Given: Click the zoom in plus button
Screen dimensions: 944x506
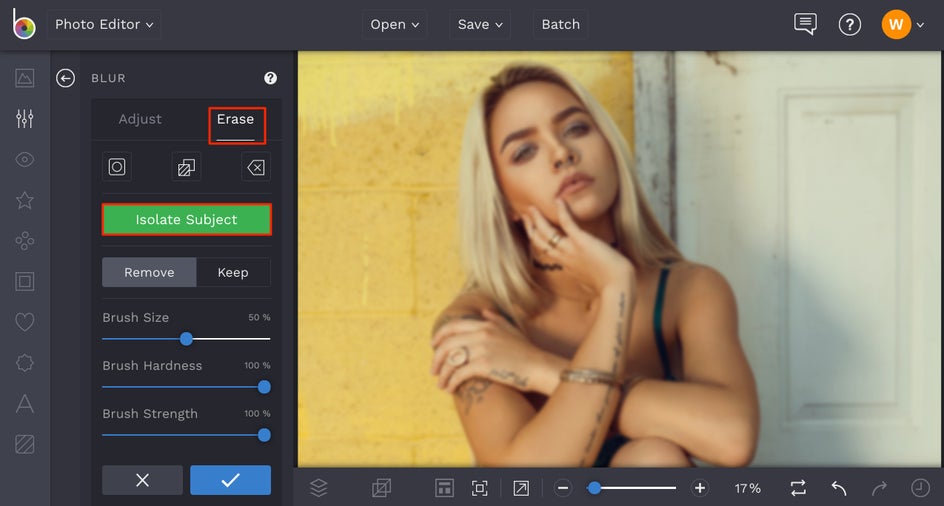Looking at the screenshot, I should point(700,488).
